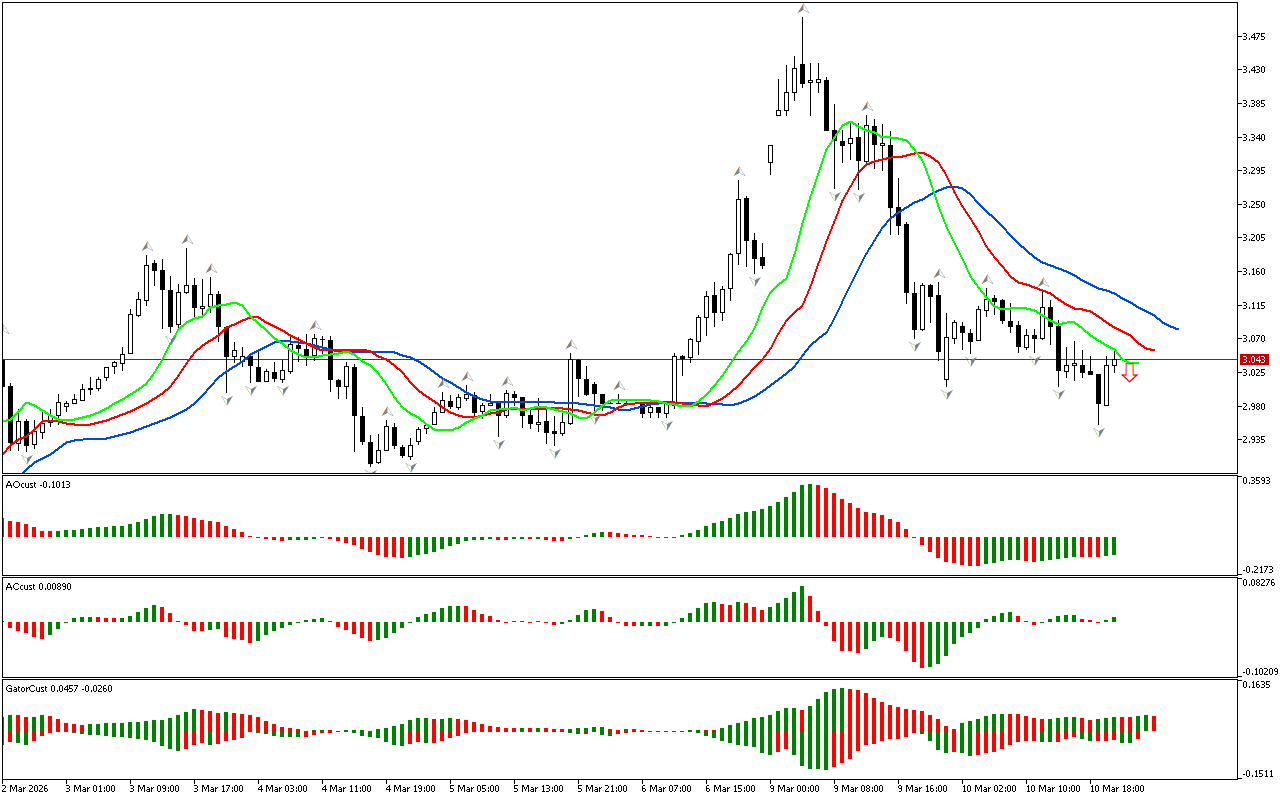Click the ACcust indicator label
This screenshot has height=800, width=1280.
point(39,586)
